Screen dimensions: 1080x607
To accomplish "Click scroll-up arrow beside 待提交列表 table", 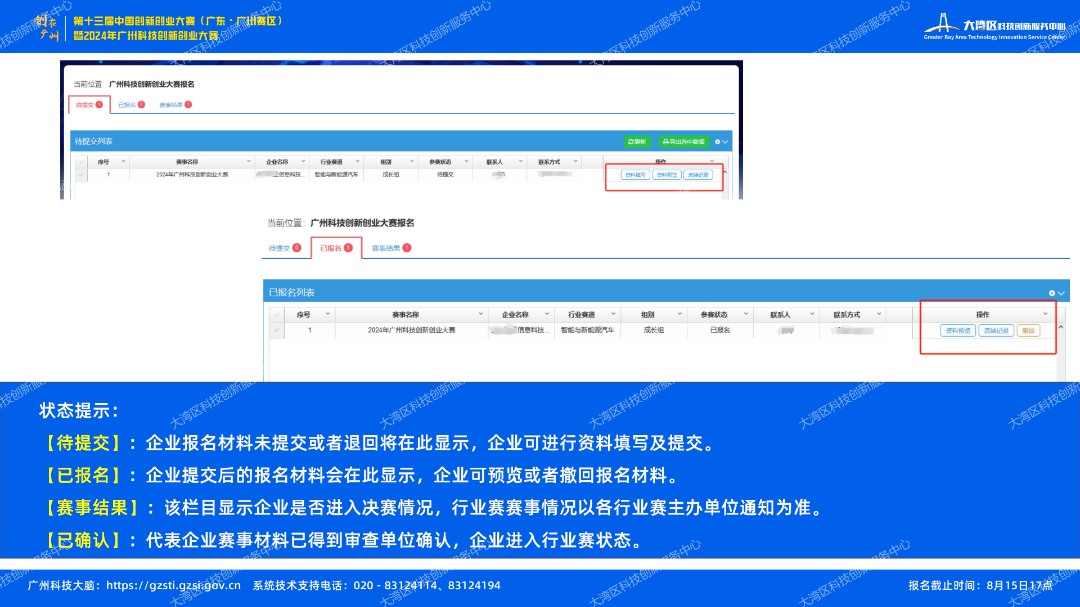I will (x=725, y=172).
